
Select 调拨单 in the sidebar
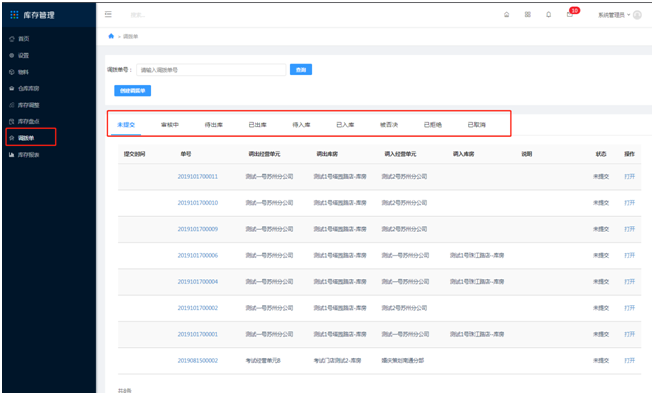(26, 138)
